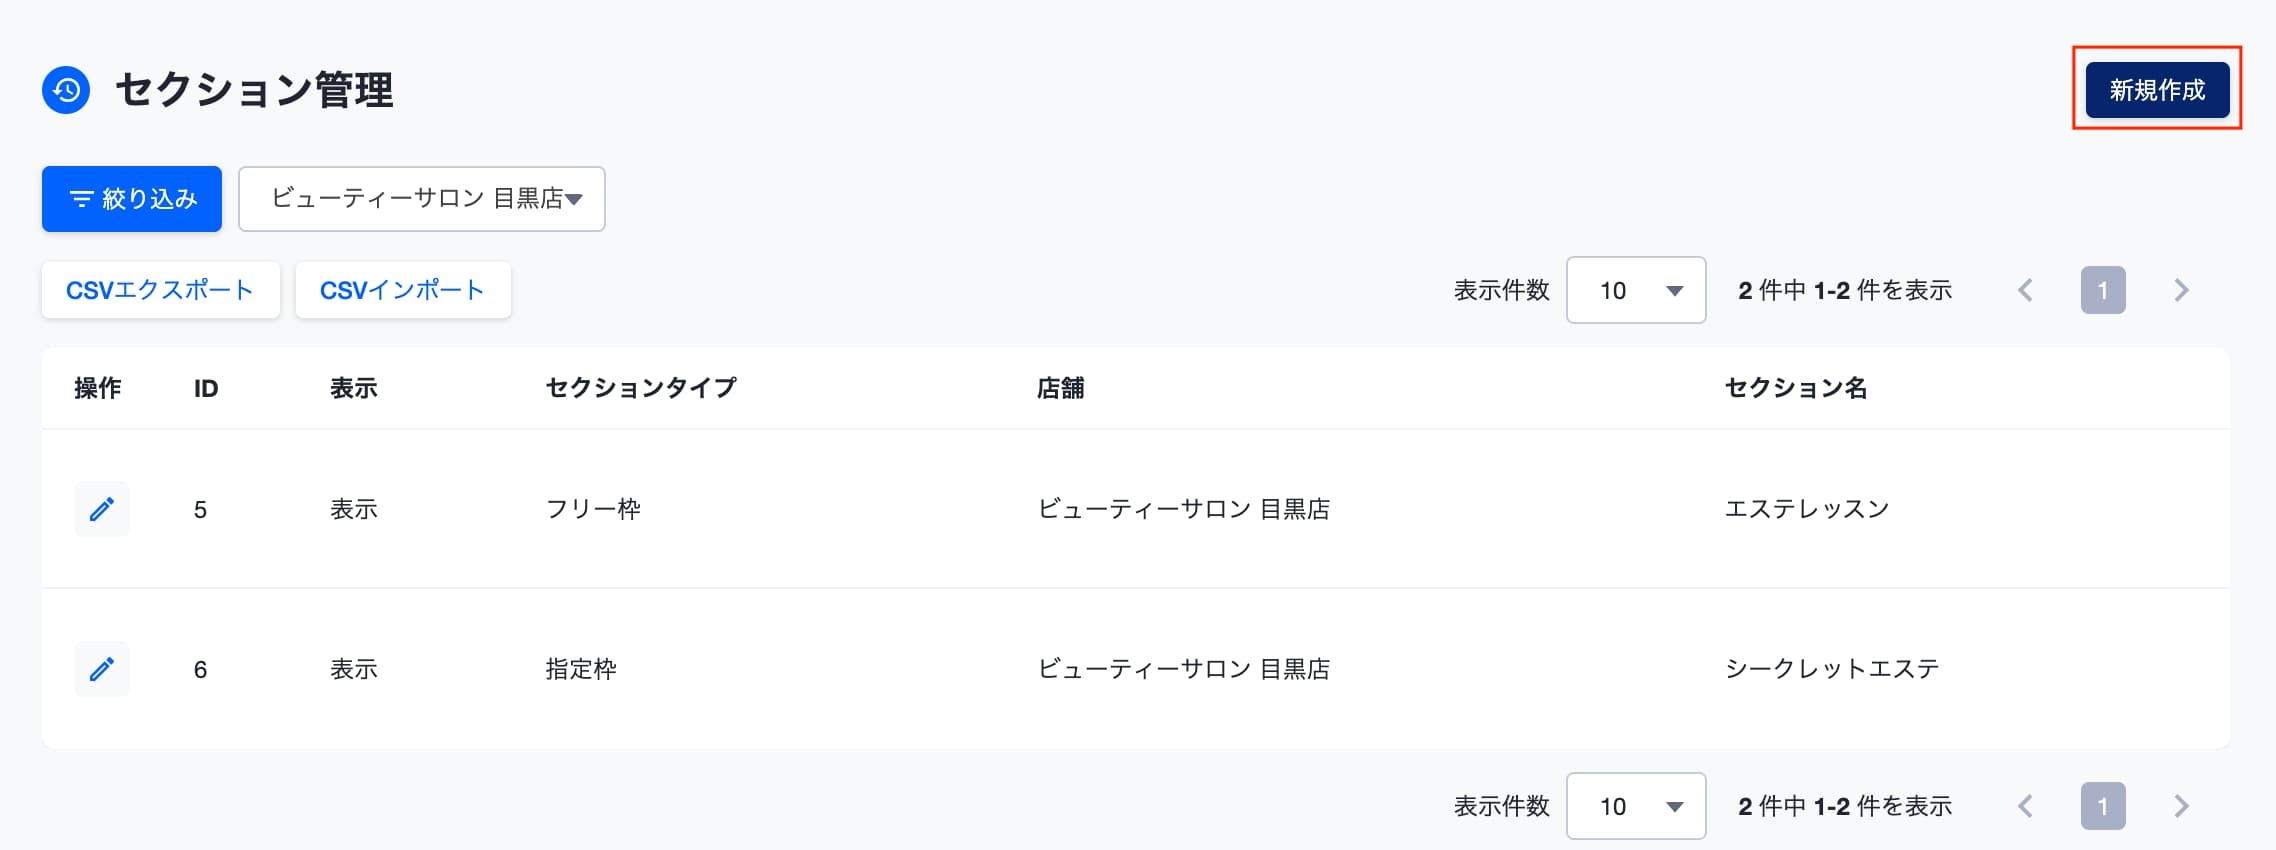Edit section ID 6 with the pencil icon
The height and width of the screenshot is (850, 2276).
pyautogui.click(x=102, y=669)
